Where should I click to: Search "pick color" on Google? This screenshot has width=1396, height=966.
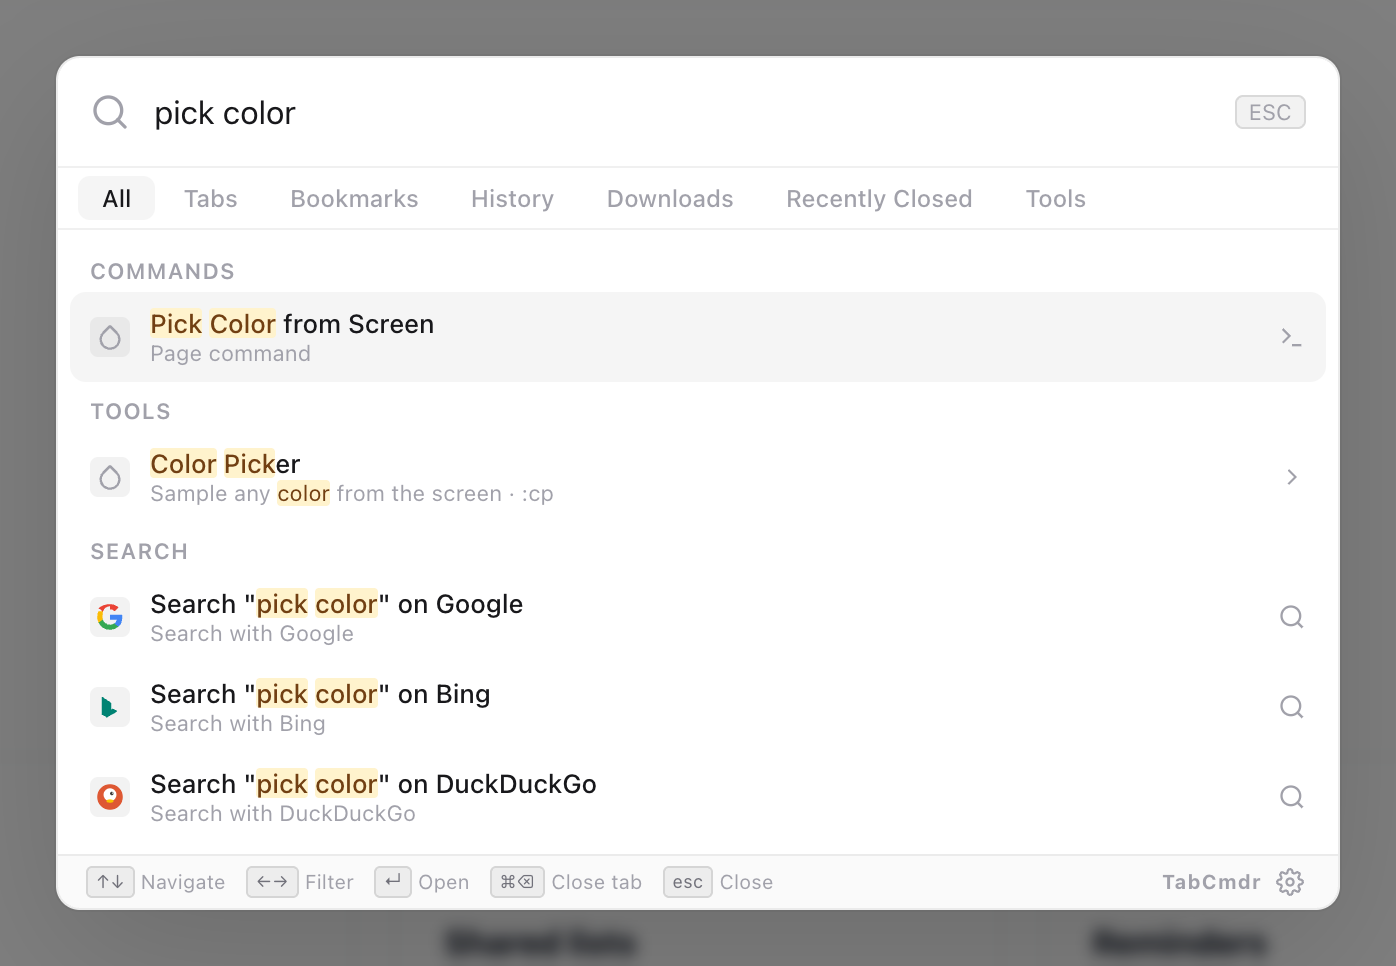pyautogui.click(x=698, y=617)
